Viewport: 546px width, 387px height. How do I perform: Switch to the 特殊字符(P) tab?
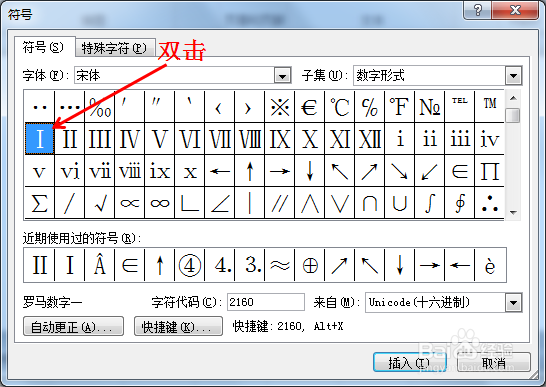[x=114, y=48]
